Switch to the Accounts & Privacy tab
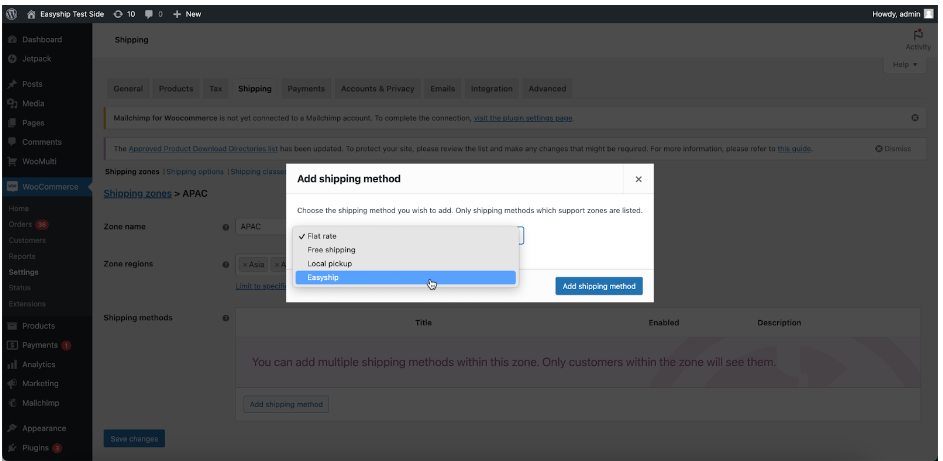943x461 pixels. click(x=377, y=88)
